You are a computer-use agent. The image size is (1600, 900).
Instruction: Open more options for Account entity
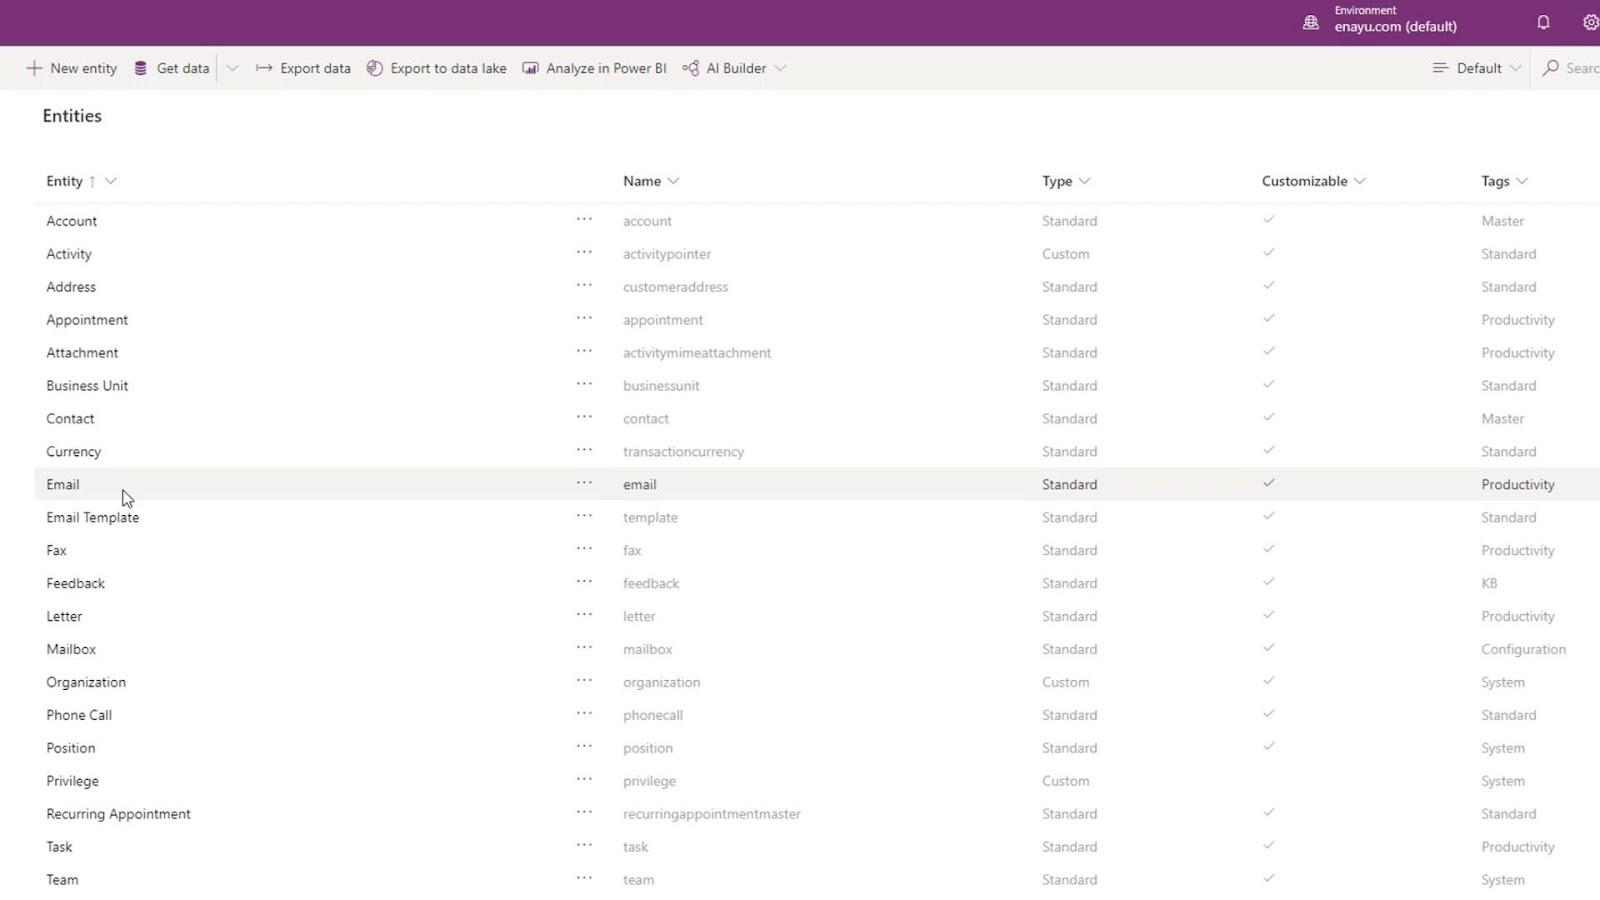pos(584,219)
